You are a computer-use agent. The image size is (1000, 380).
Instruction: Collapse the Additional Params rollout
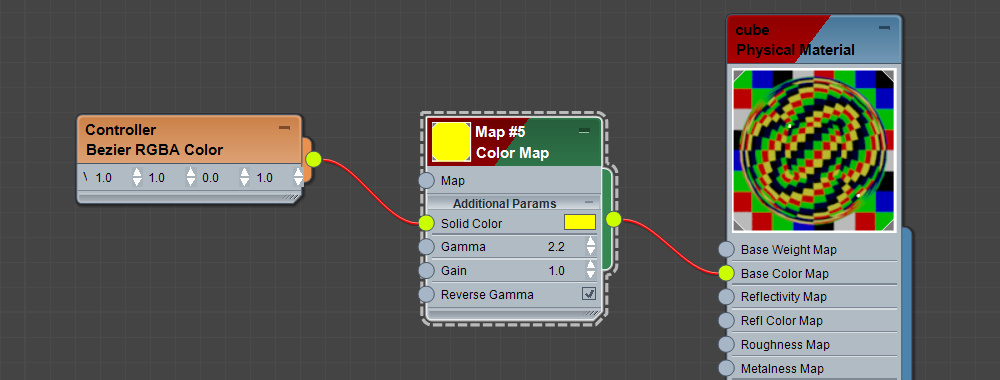pyautogui.click(x=589, y=203)
